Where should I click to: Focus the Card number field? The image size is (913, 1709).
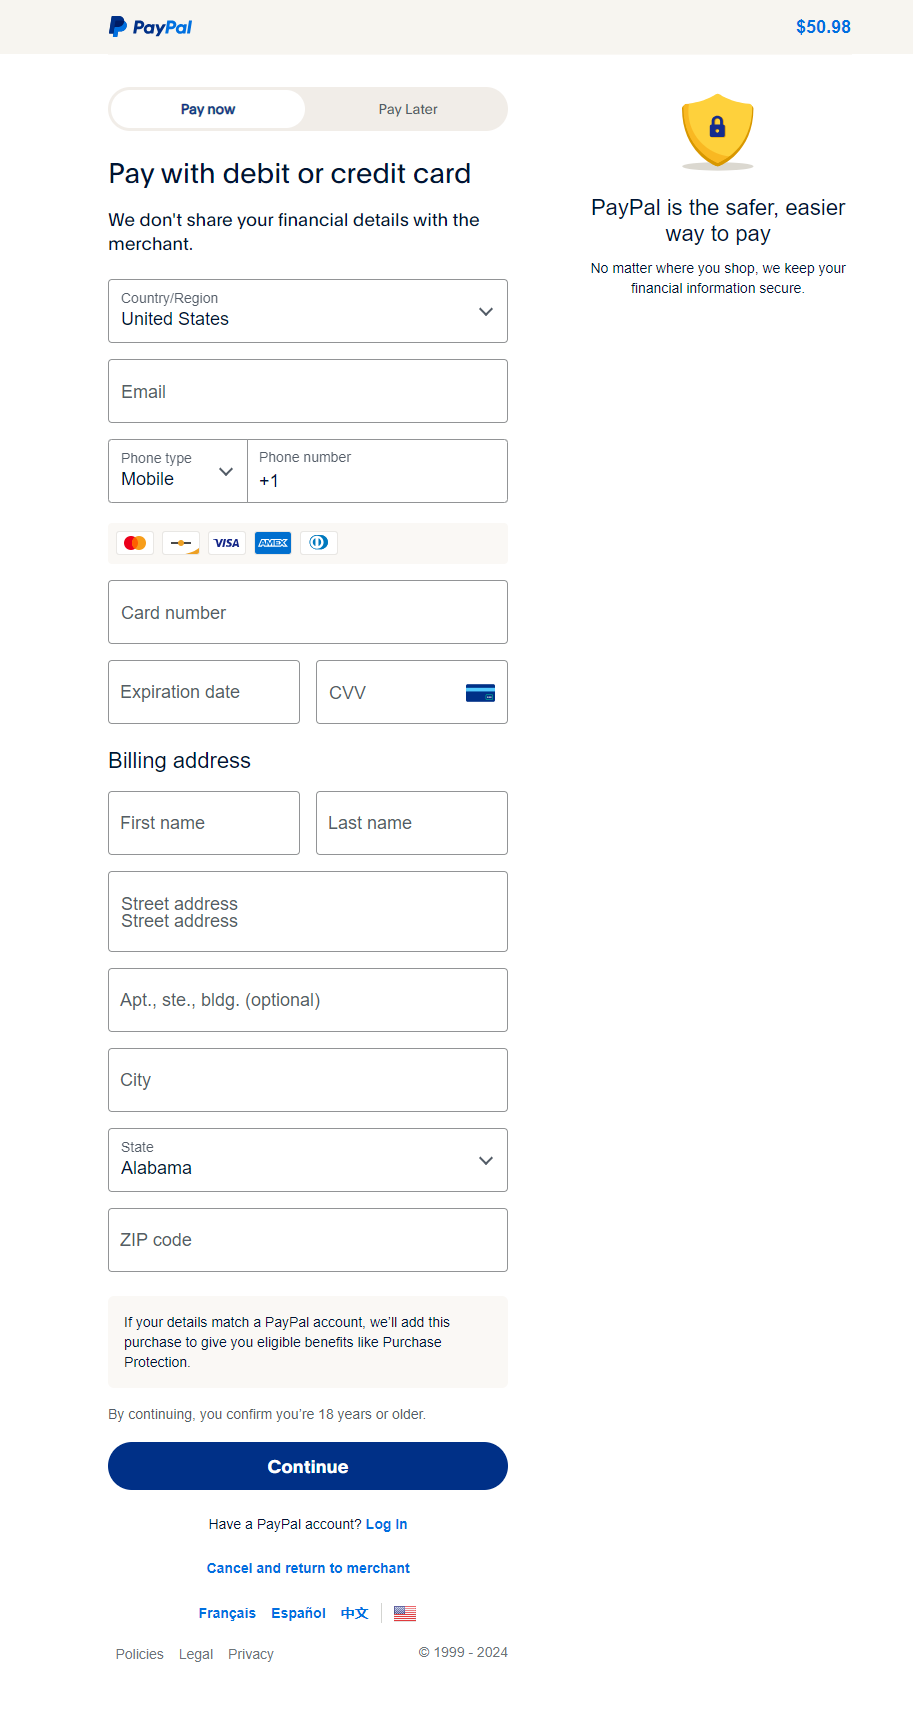[307, 612]
